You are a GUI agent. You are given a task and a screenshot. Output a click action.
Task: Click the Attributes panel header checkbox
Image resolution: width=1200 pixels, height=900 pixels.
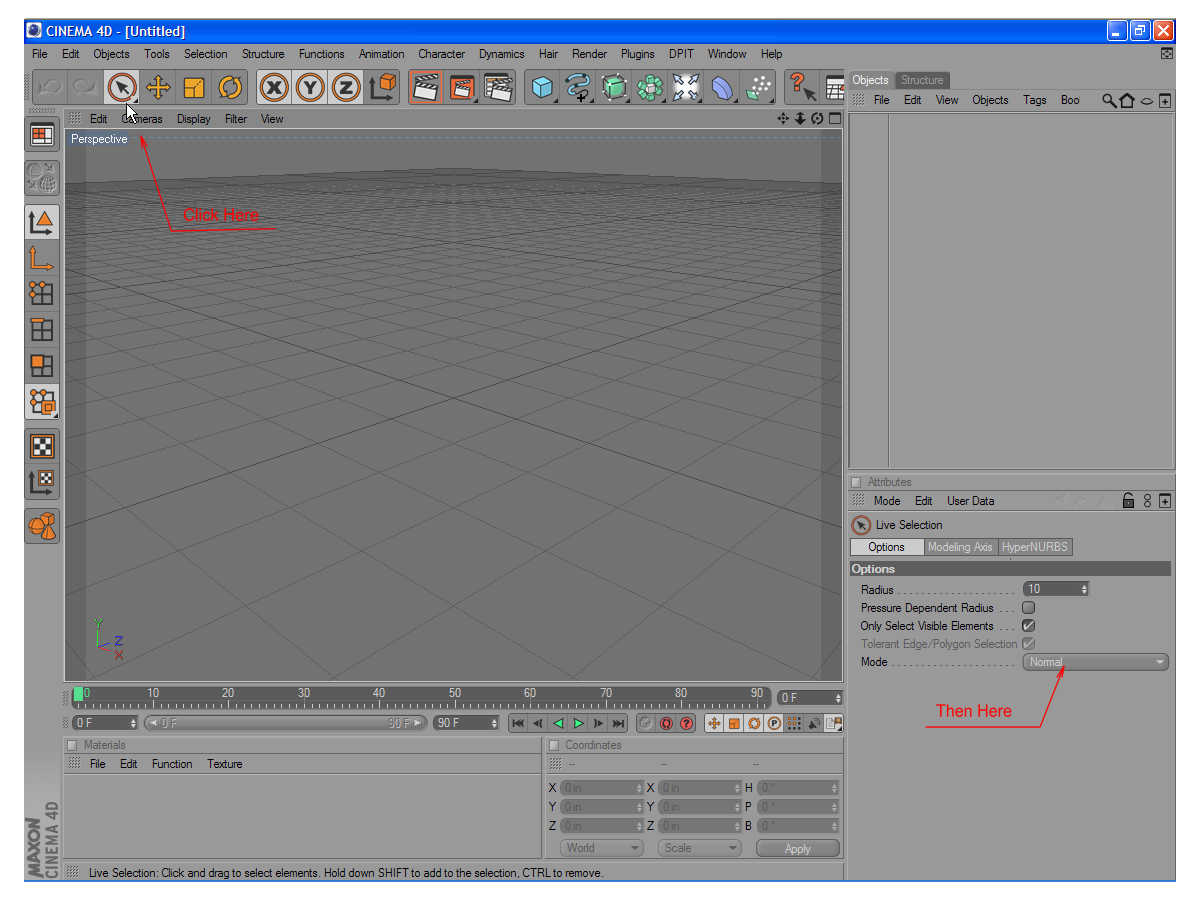pyautogui.click(x=856, y=482)
